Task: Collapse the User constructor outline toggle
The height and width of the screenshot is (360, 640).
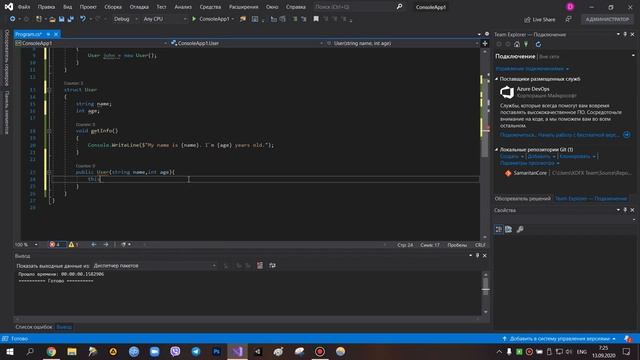Action: click(50, 172)
